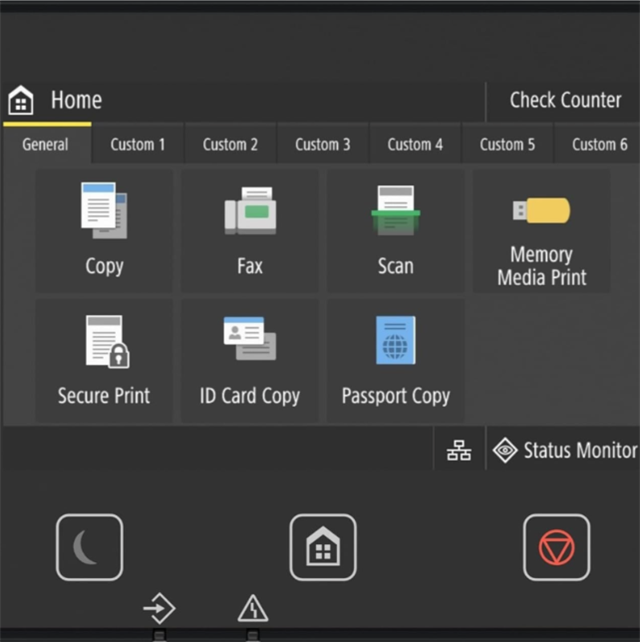Launch the Scan function

point(395,231)
